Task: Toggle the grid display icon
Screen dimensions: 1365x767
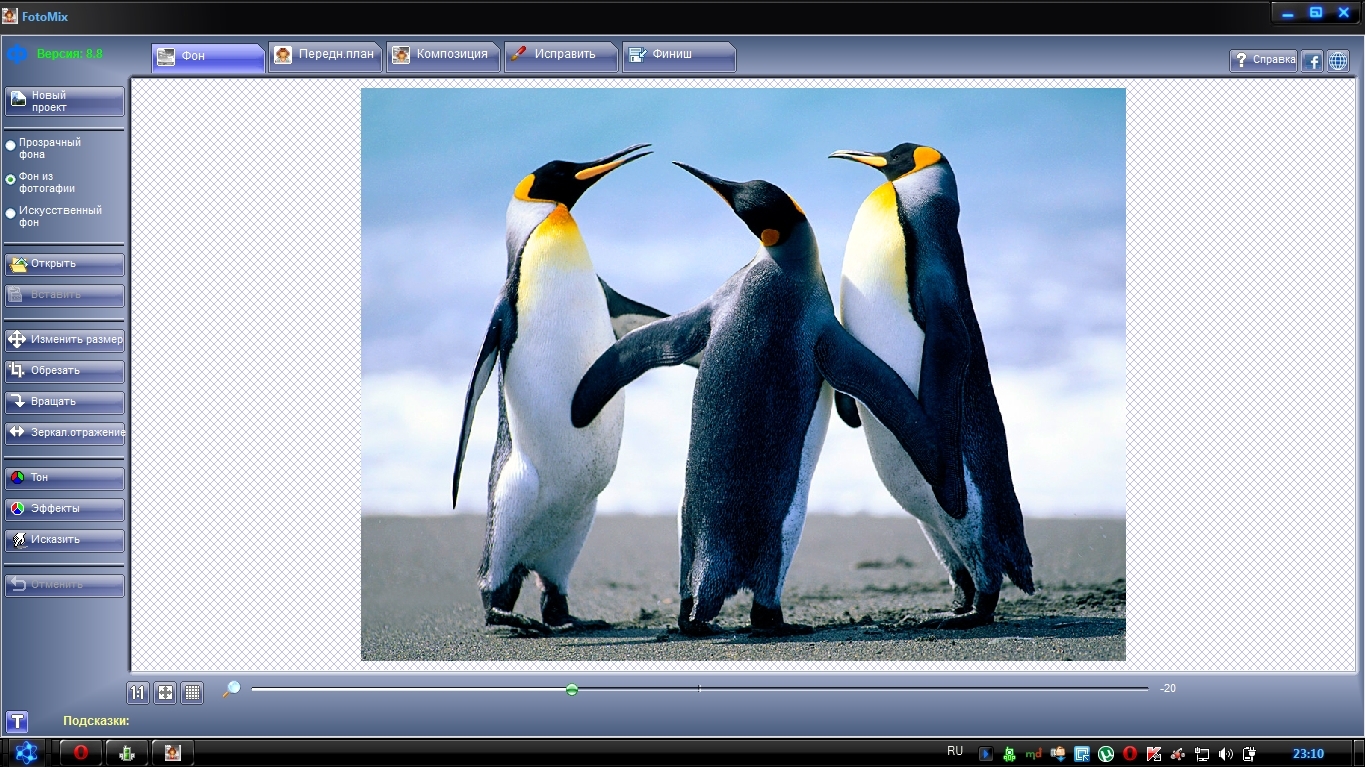Action: click(x=192, y=692)
